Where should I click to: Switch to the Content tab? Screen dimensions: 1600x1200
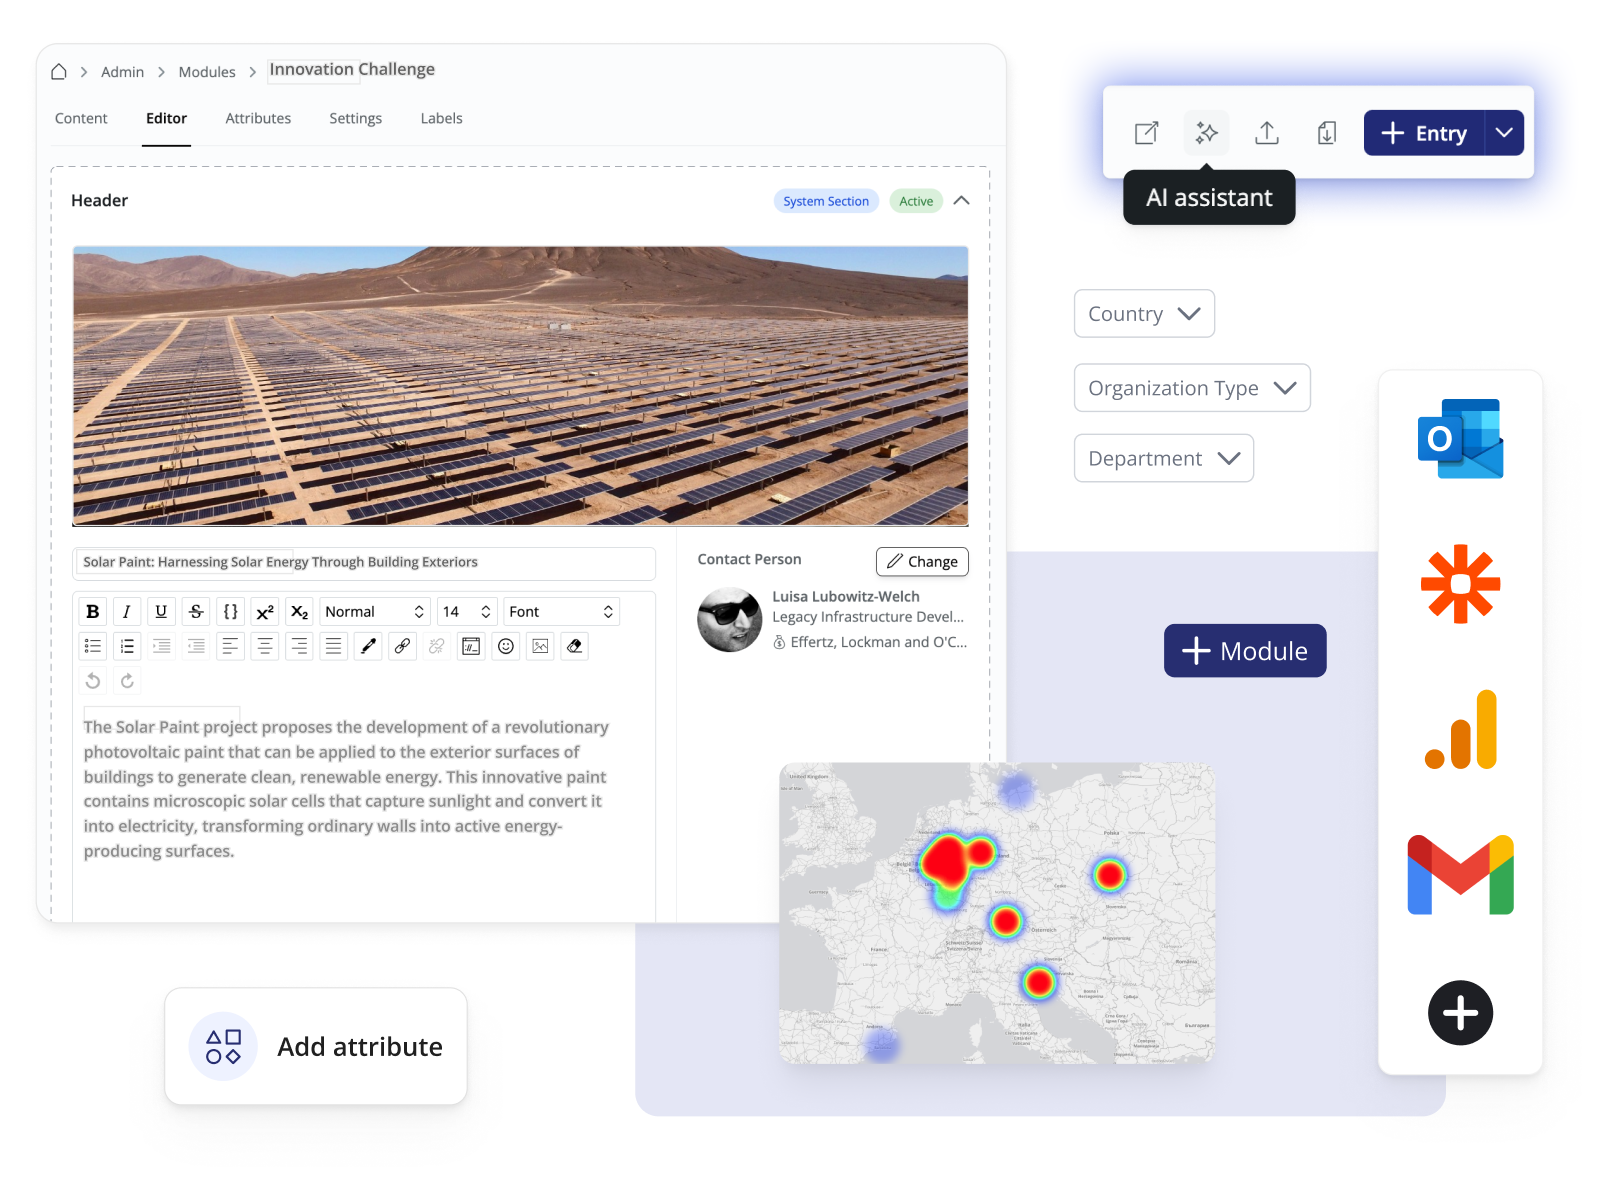tap(81, 118)
